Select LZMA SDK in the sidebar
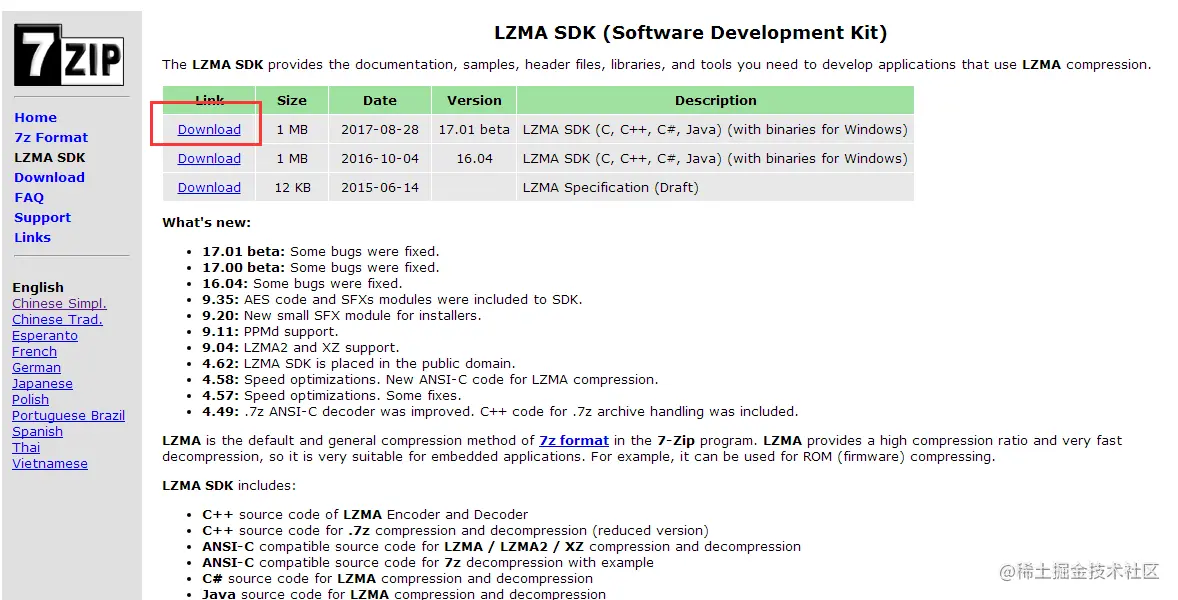Screen dimensions: 1178x600 (50, 158)
